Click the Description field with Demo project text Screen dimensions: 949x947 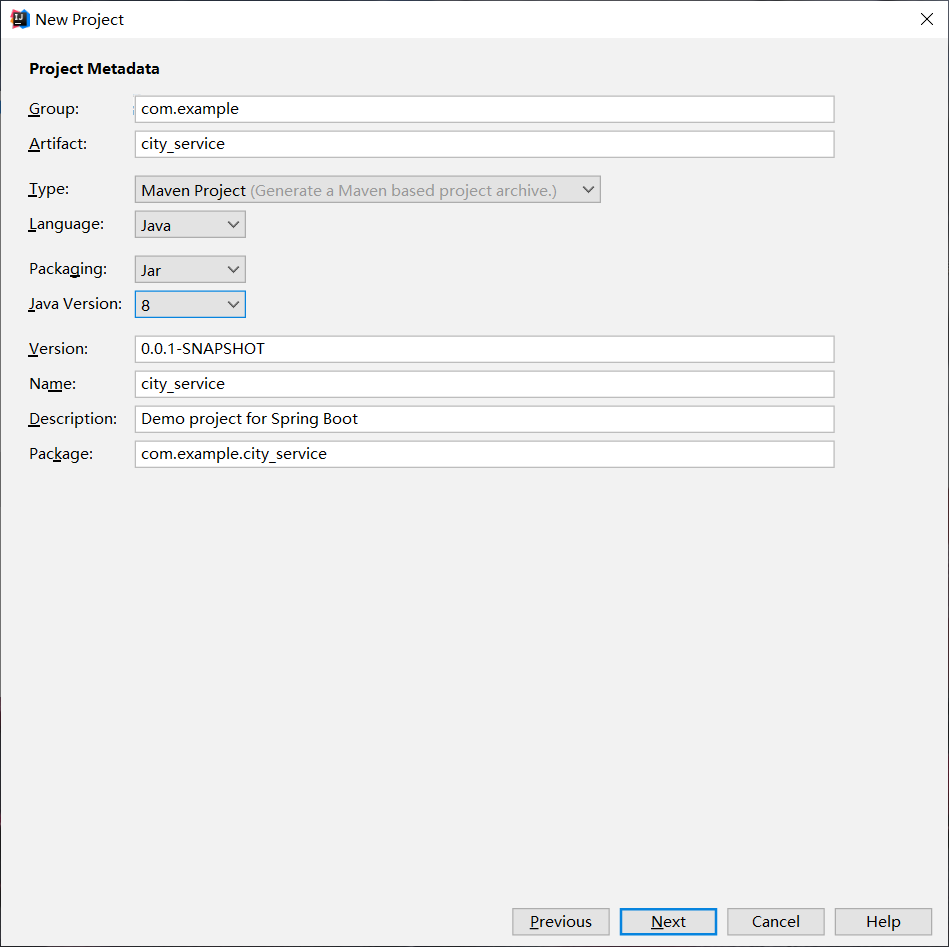(484, 419)
